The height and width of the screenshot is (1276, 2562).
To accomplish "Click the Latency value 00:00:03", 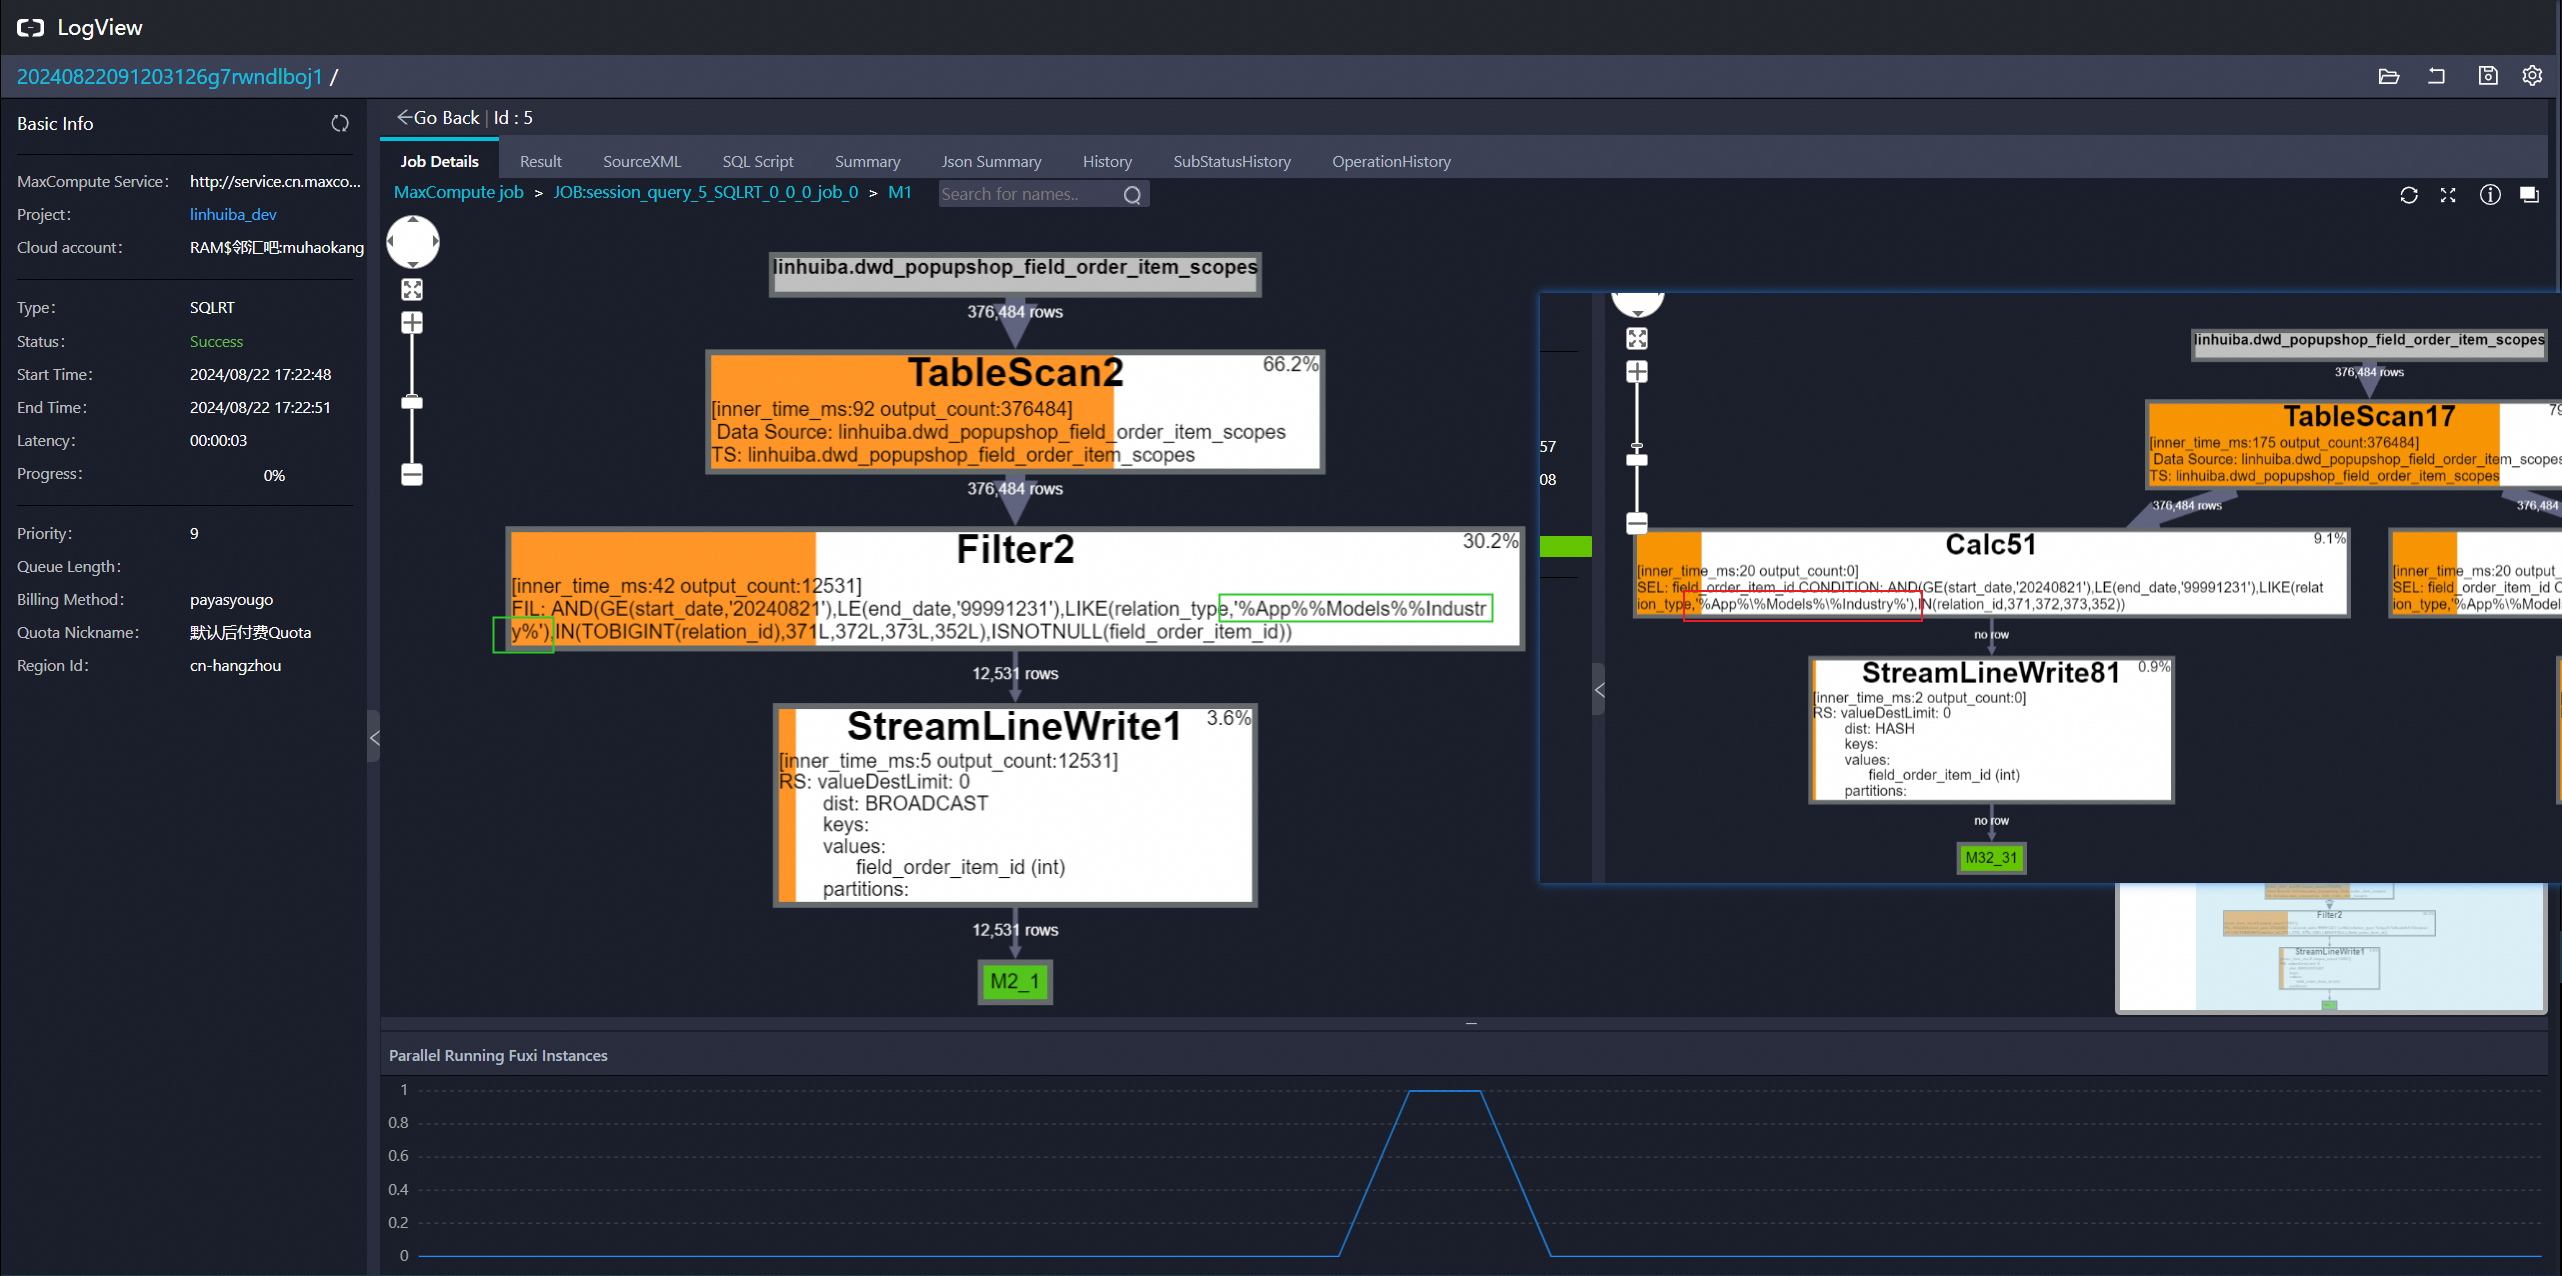I will tap(218, 440).
